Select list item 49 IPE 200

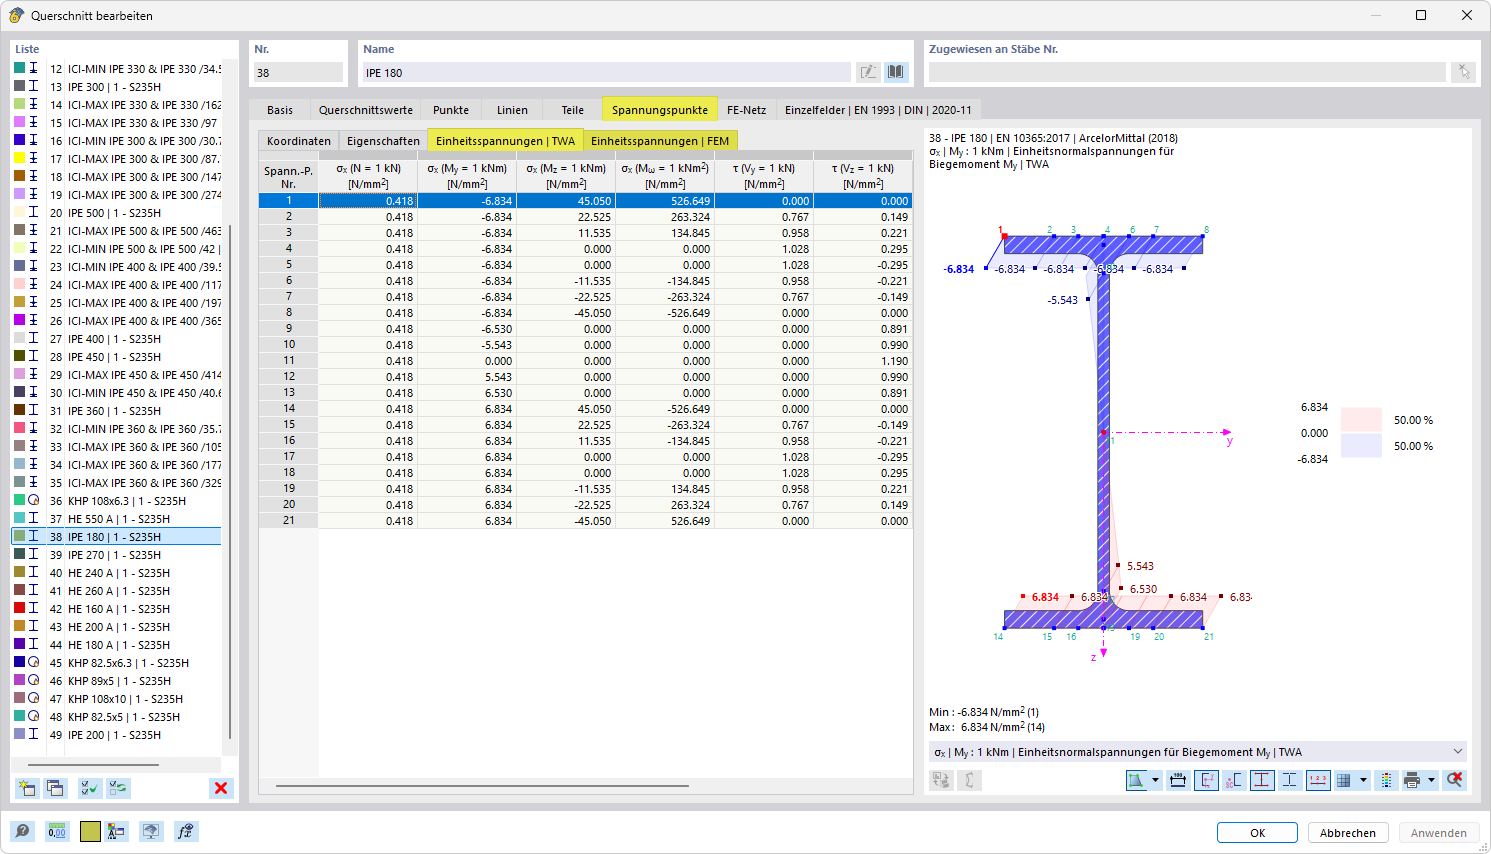point(116,735)
